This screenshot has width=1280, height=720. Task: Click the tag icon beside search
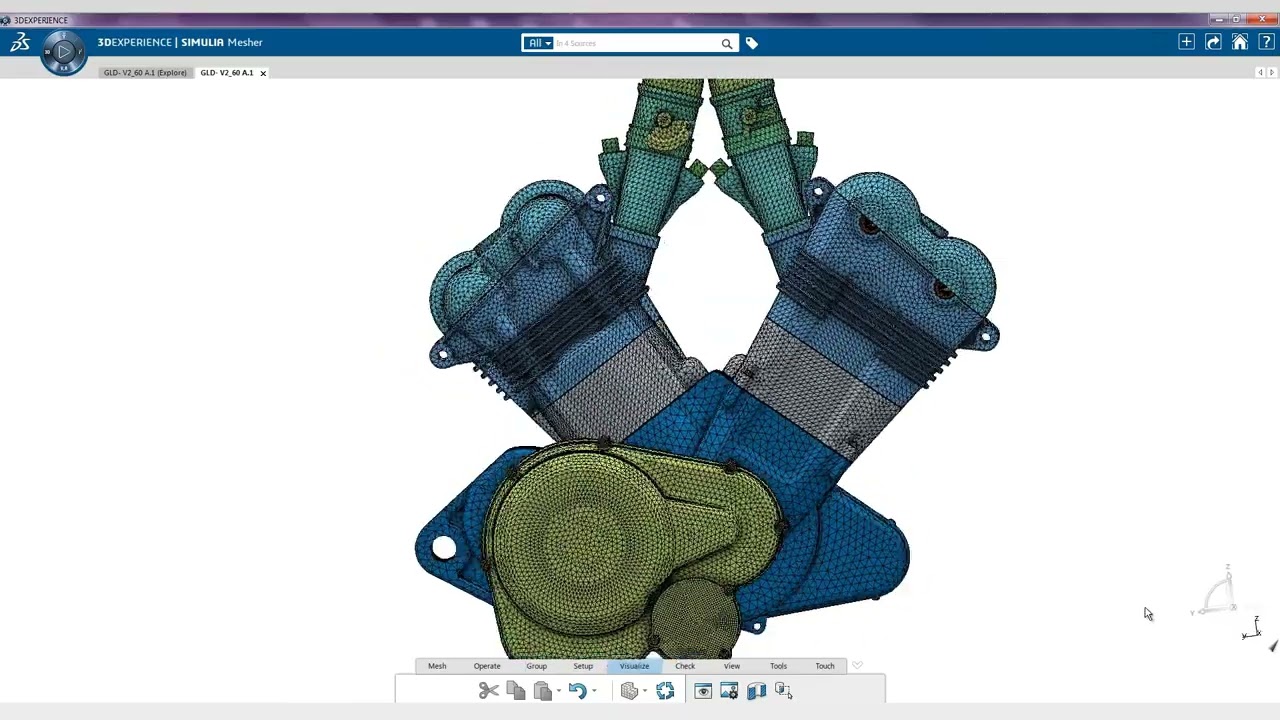click(752, 43)
